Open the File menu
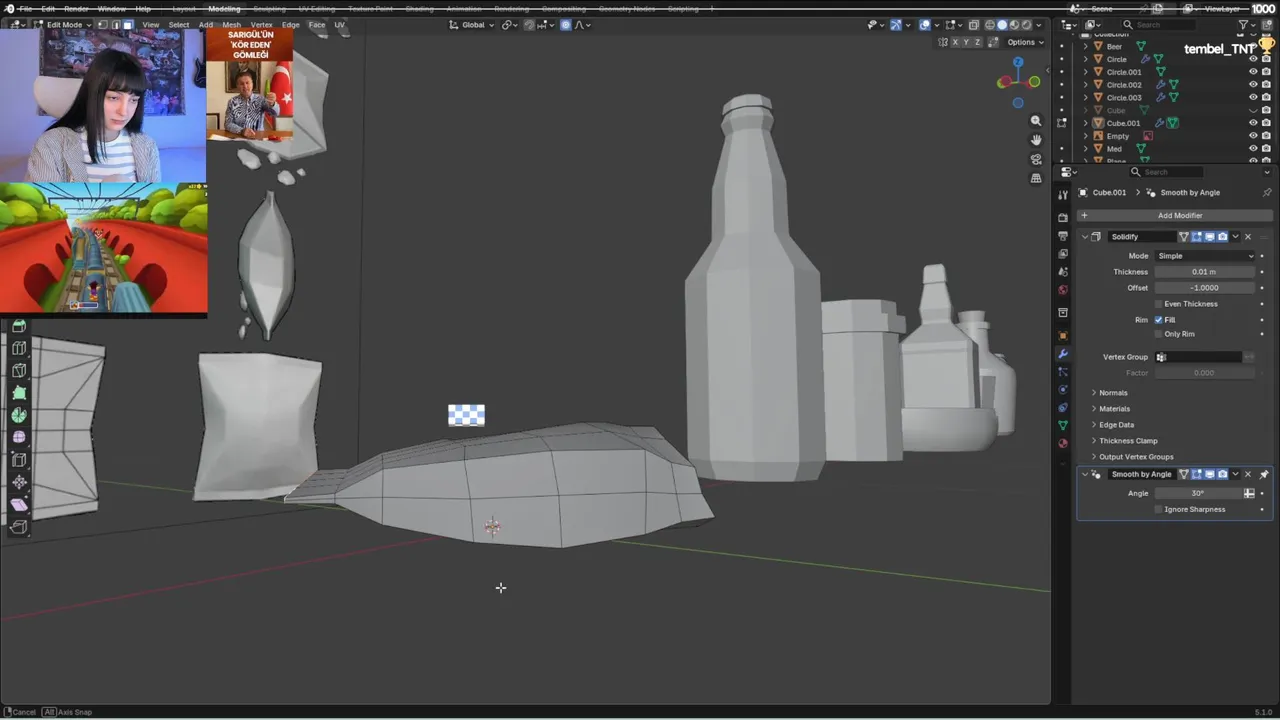The height and width of the screenshot is (720, 1280). pyautogui.click(x=25, y=9)
